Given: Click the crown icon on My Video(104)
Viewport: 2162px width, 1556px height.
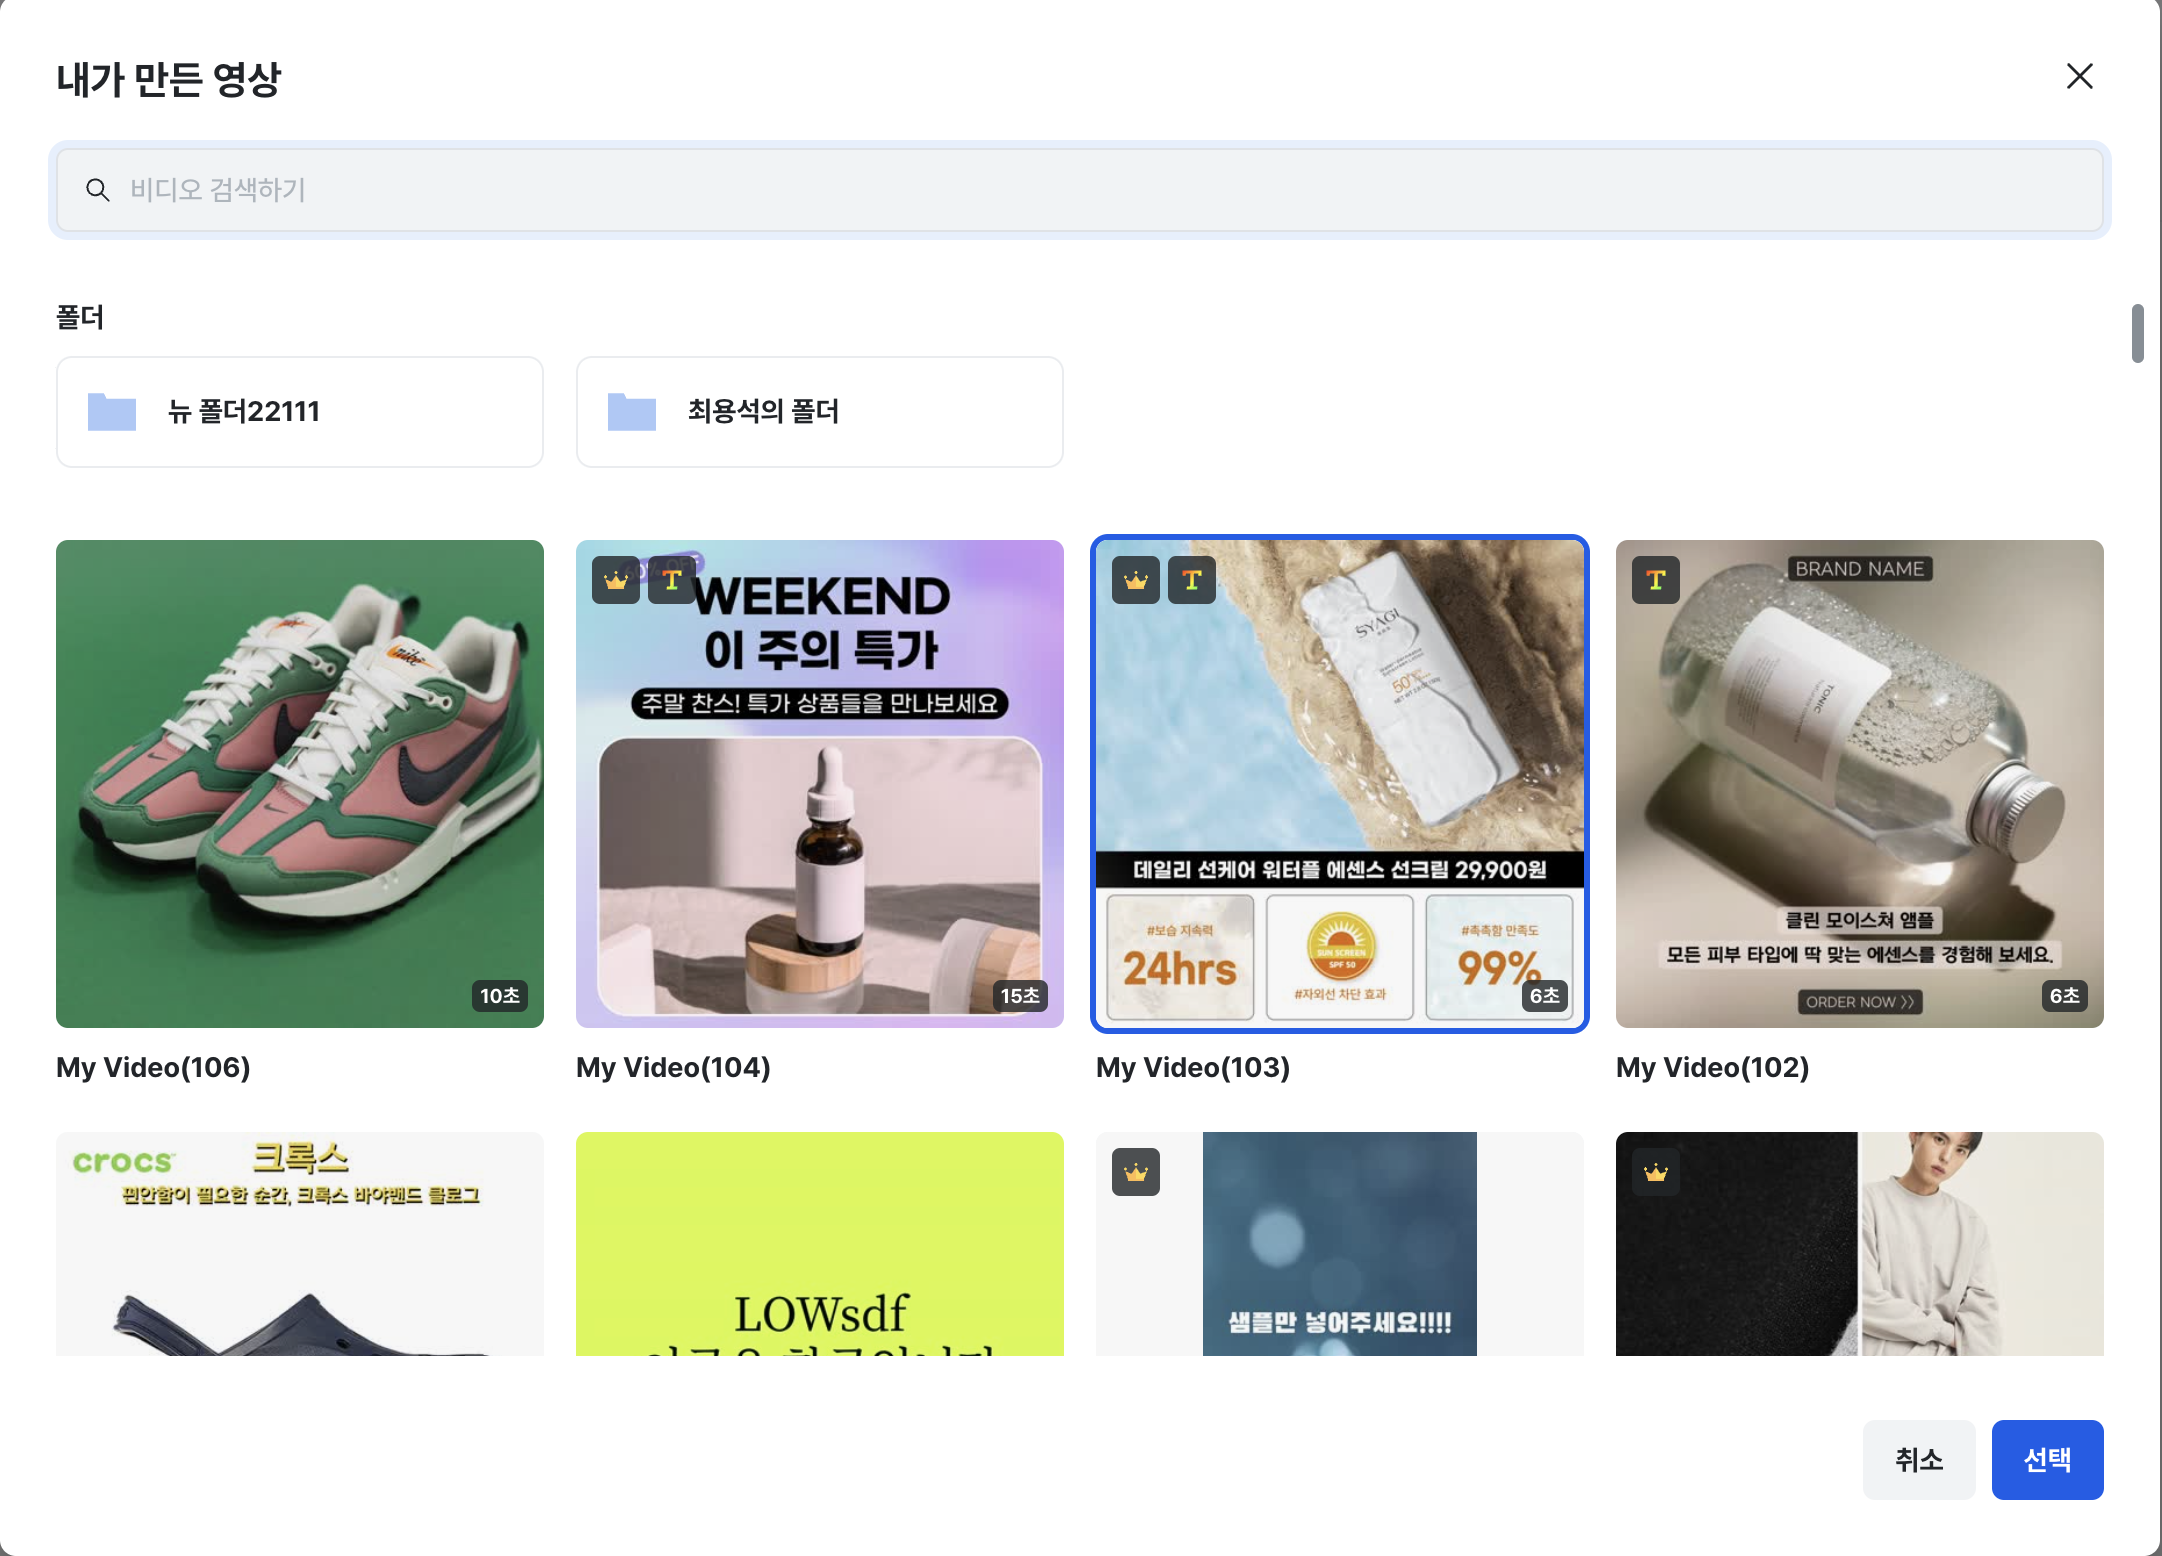Looking at the screenshot, I should click(616, 580).
